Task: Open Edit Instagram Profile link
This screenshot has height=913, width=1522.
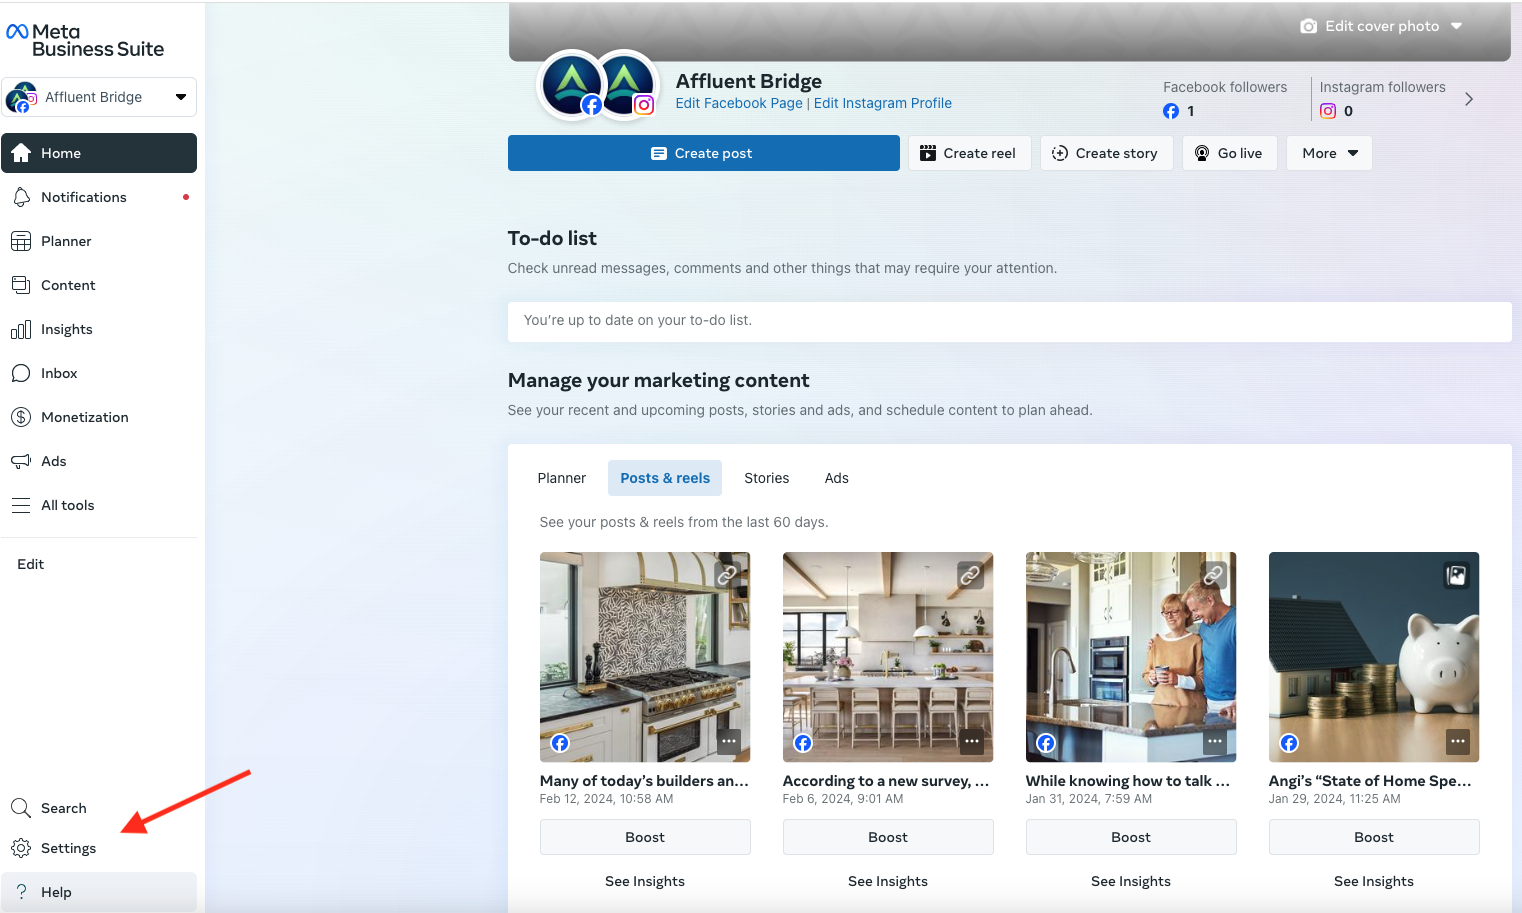Action: [x=883, y=103]
